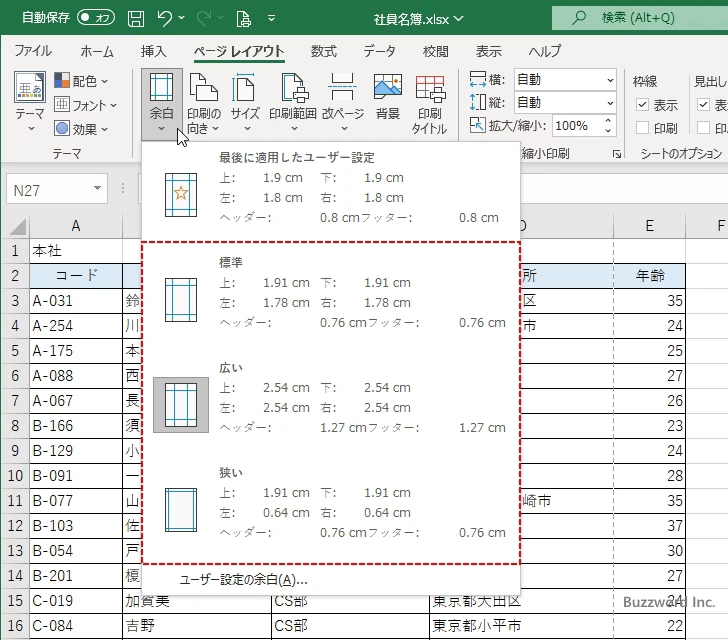Select row 1 header
This screenshot has width=728, height=640.
15,251
